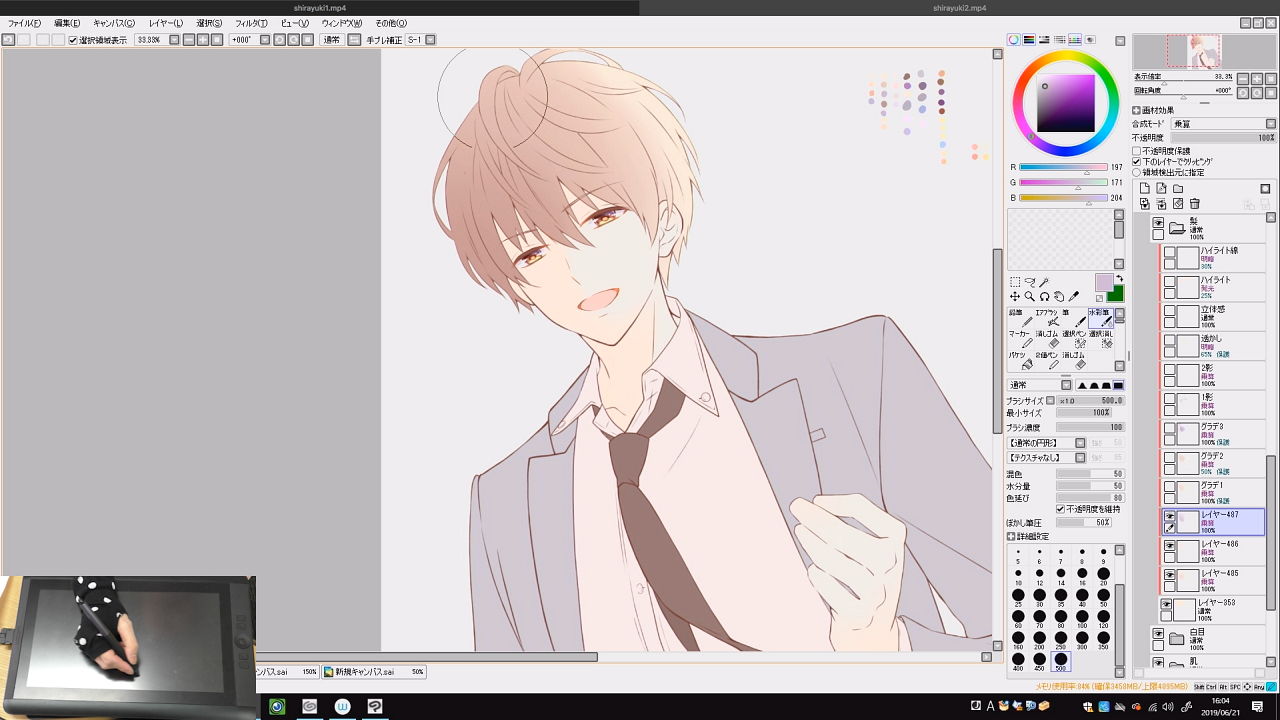This screenshot has height=720, width=1280.
Task: Choose the magic wand selection tool
Action: [x=1044, y=283]
